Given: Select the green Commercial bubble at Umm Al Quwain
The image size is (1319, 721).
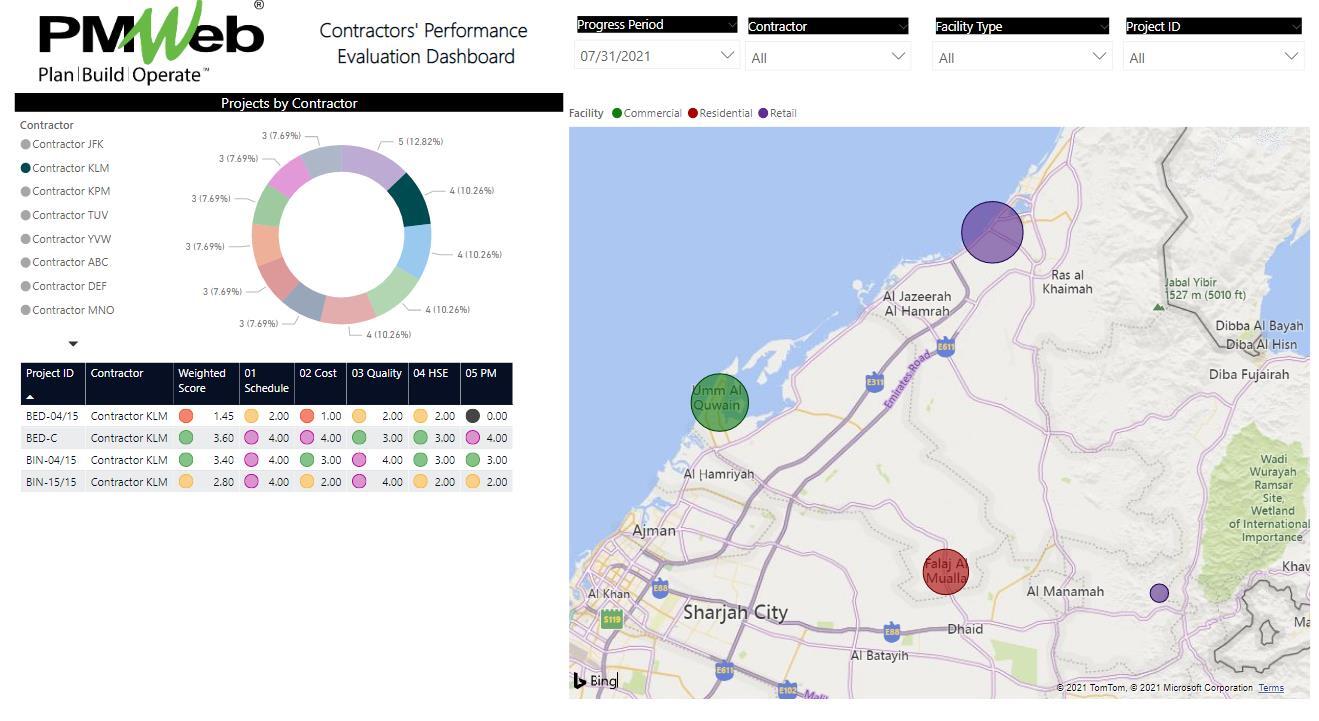Looking at the screenshot, I should (x=719, y=402).
